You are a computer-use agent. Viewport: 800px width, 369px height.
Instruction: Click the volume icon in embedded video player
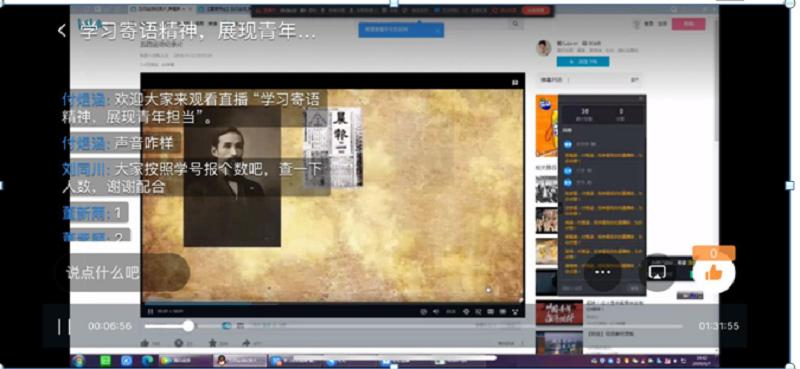click(436, 311)
